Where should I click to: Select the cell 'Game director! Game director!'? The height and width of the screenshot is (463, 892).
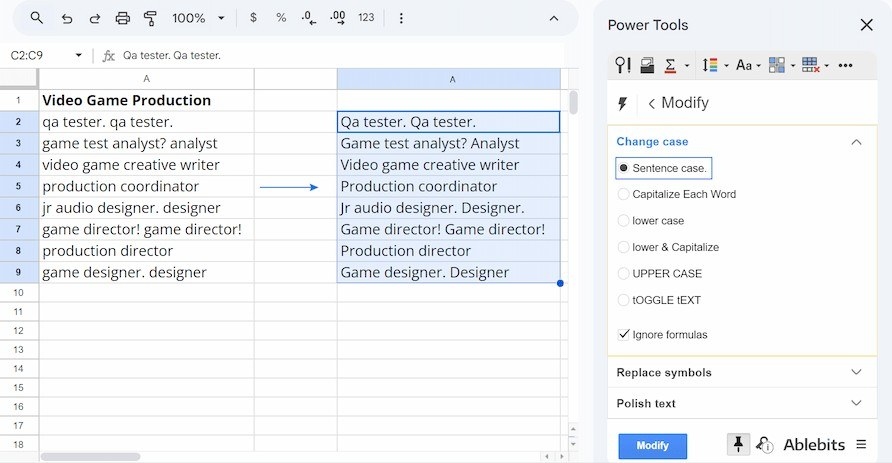coord(448,230)
